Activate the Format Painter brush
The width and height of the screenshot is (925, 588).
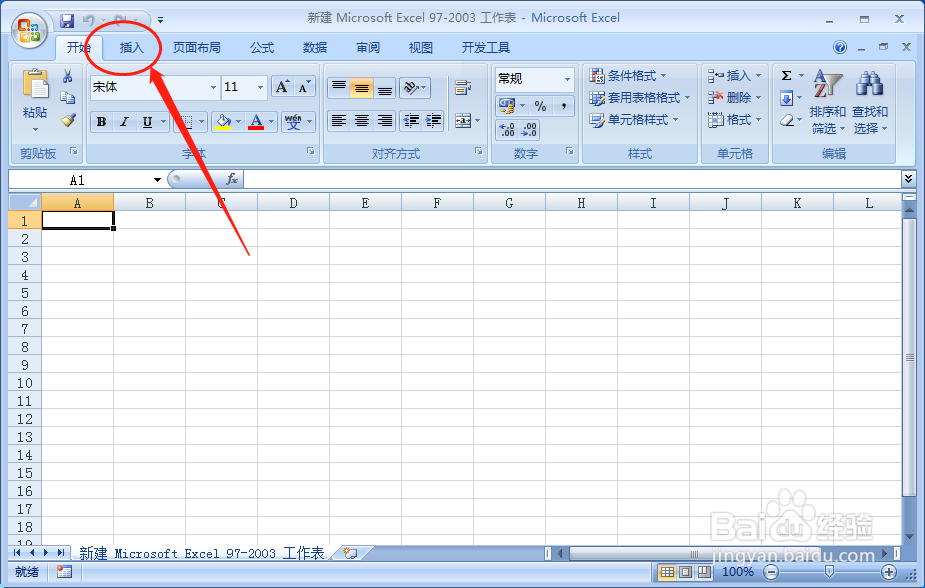[68, 120]
